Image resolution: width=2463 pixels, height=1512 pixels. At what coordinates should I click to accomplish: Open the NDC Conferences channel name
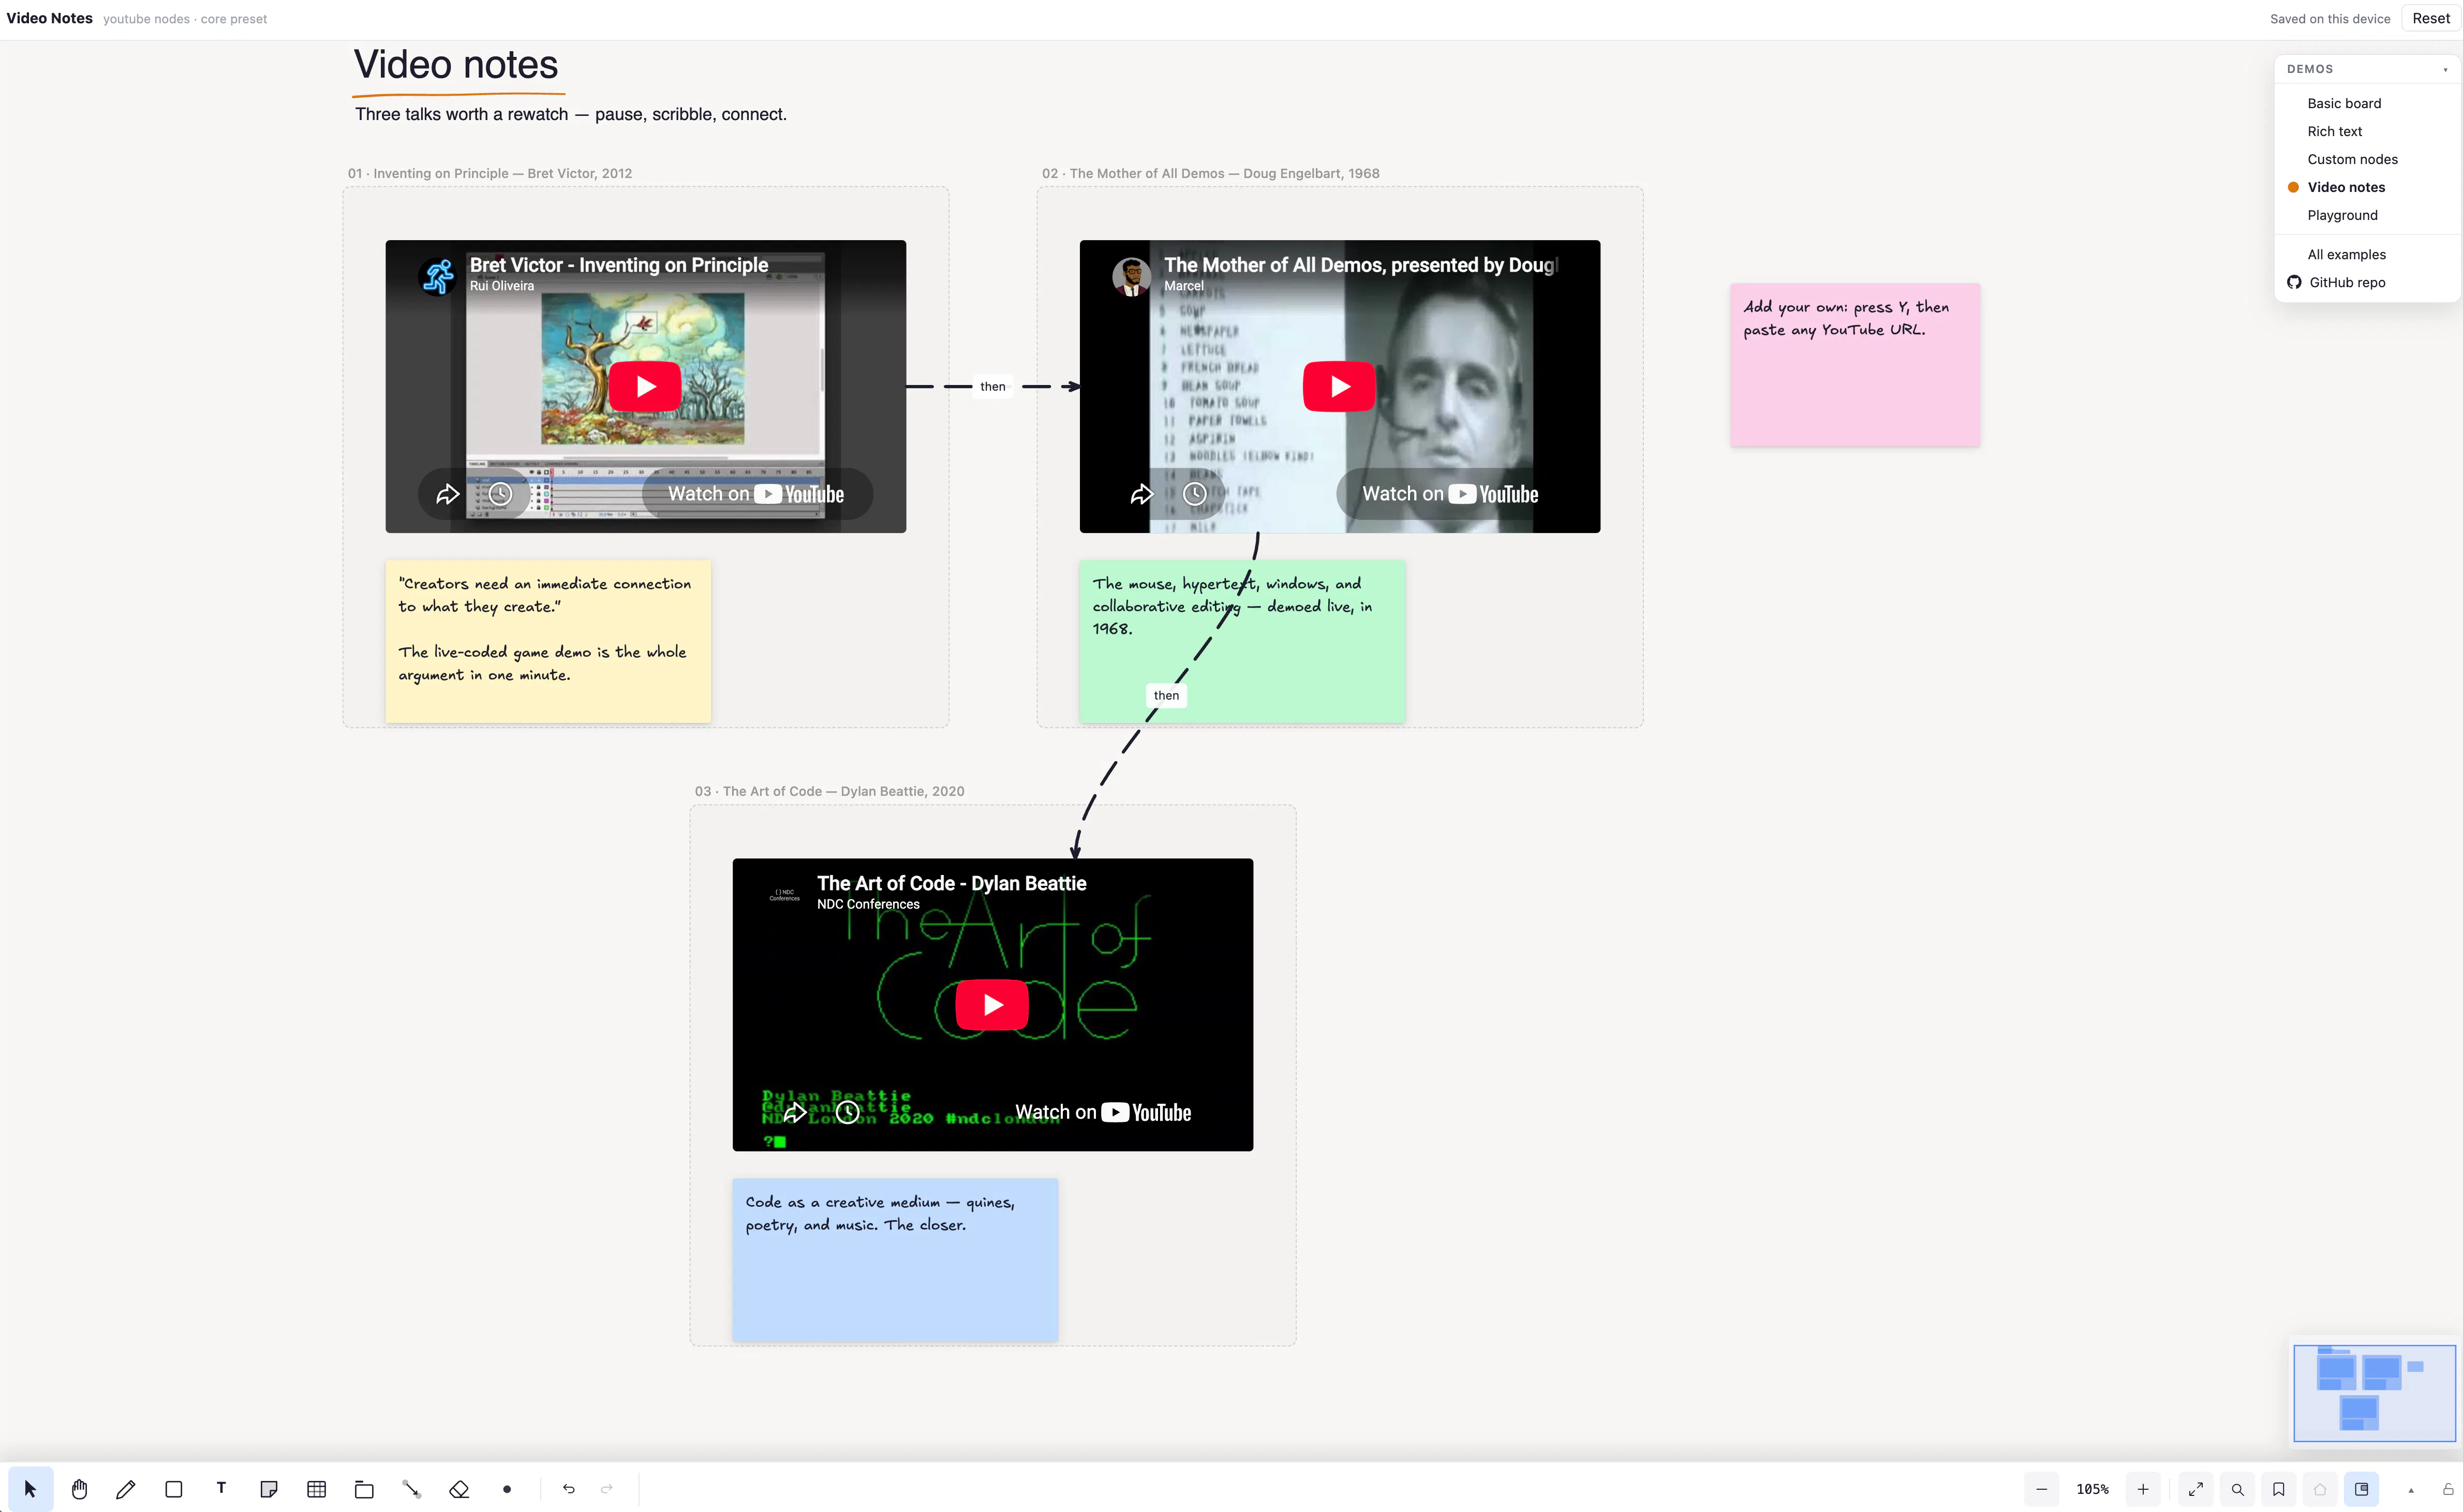coord(868,904)
